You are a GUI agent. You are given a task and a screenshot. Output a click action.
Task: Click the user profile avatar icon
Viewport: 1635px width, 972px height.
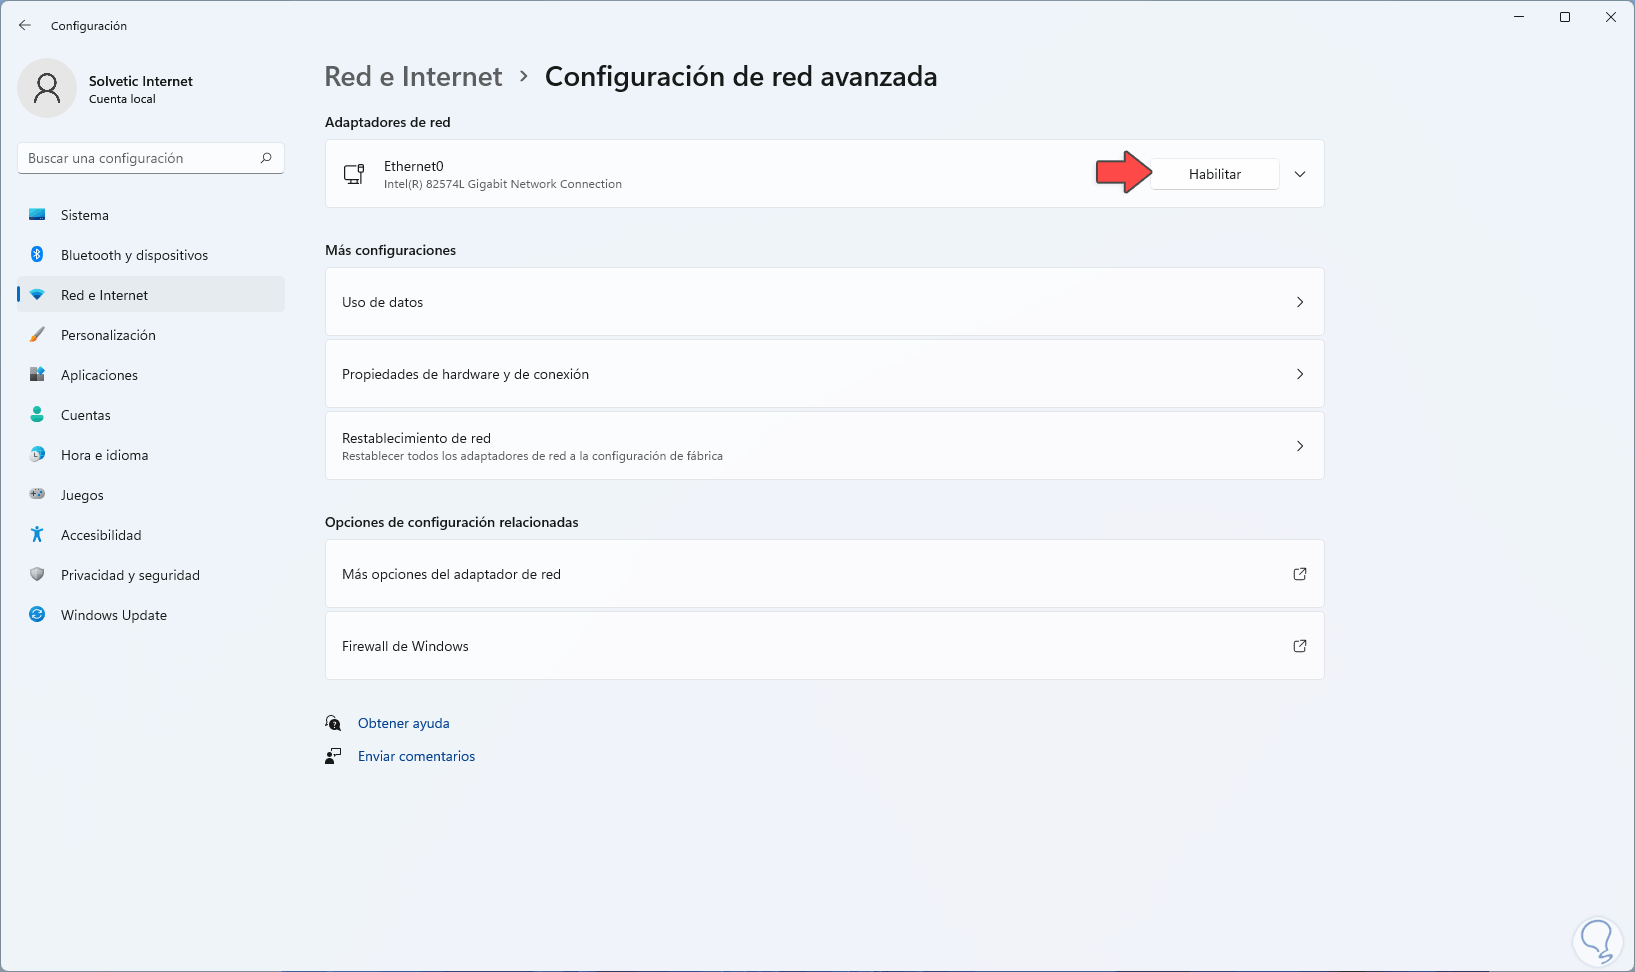(x=47, y=88)
